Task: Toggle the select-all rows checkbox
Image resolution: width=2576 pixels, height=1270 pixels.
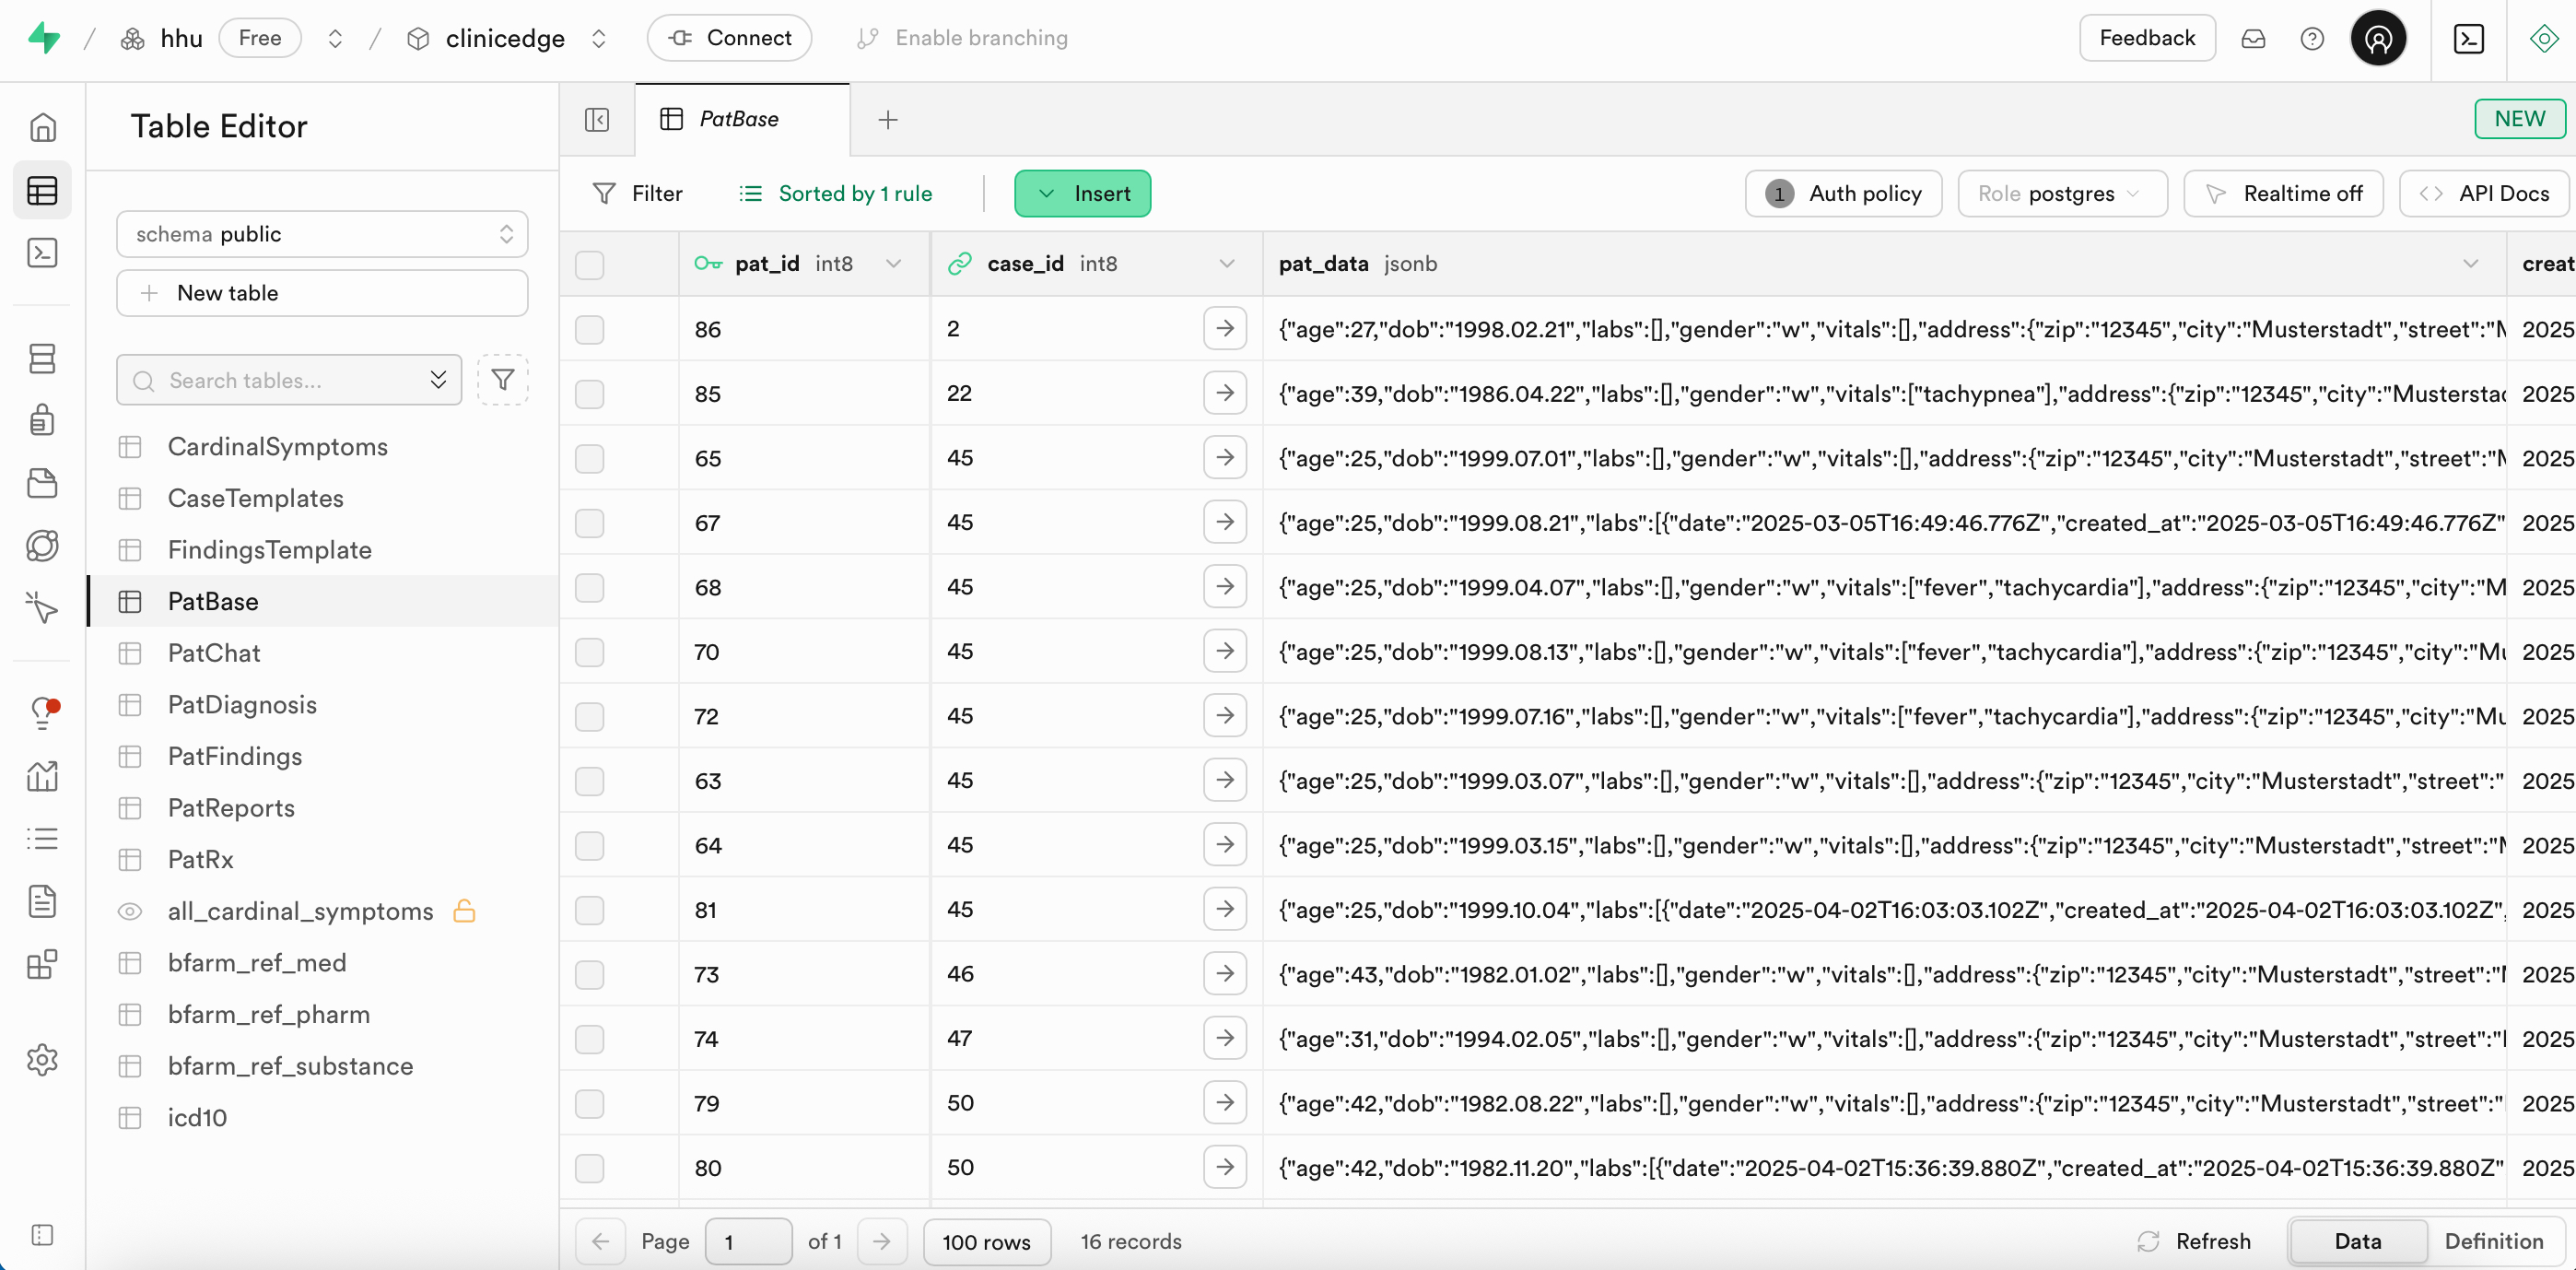Action: coord(589,265)
